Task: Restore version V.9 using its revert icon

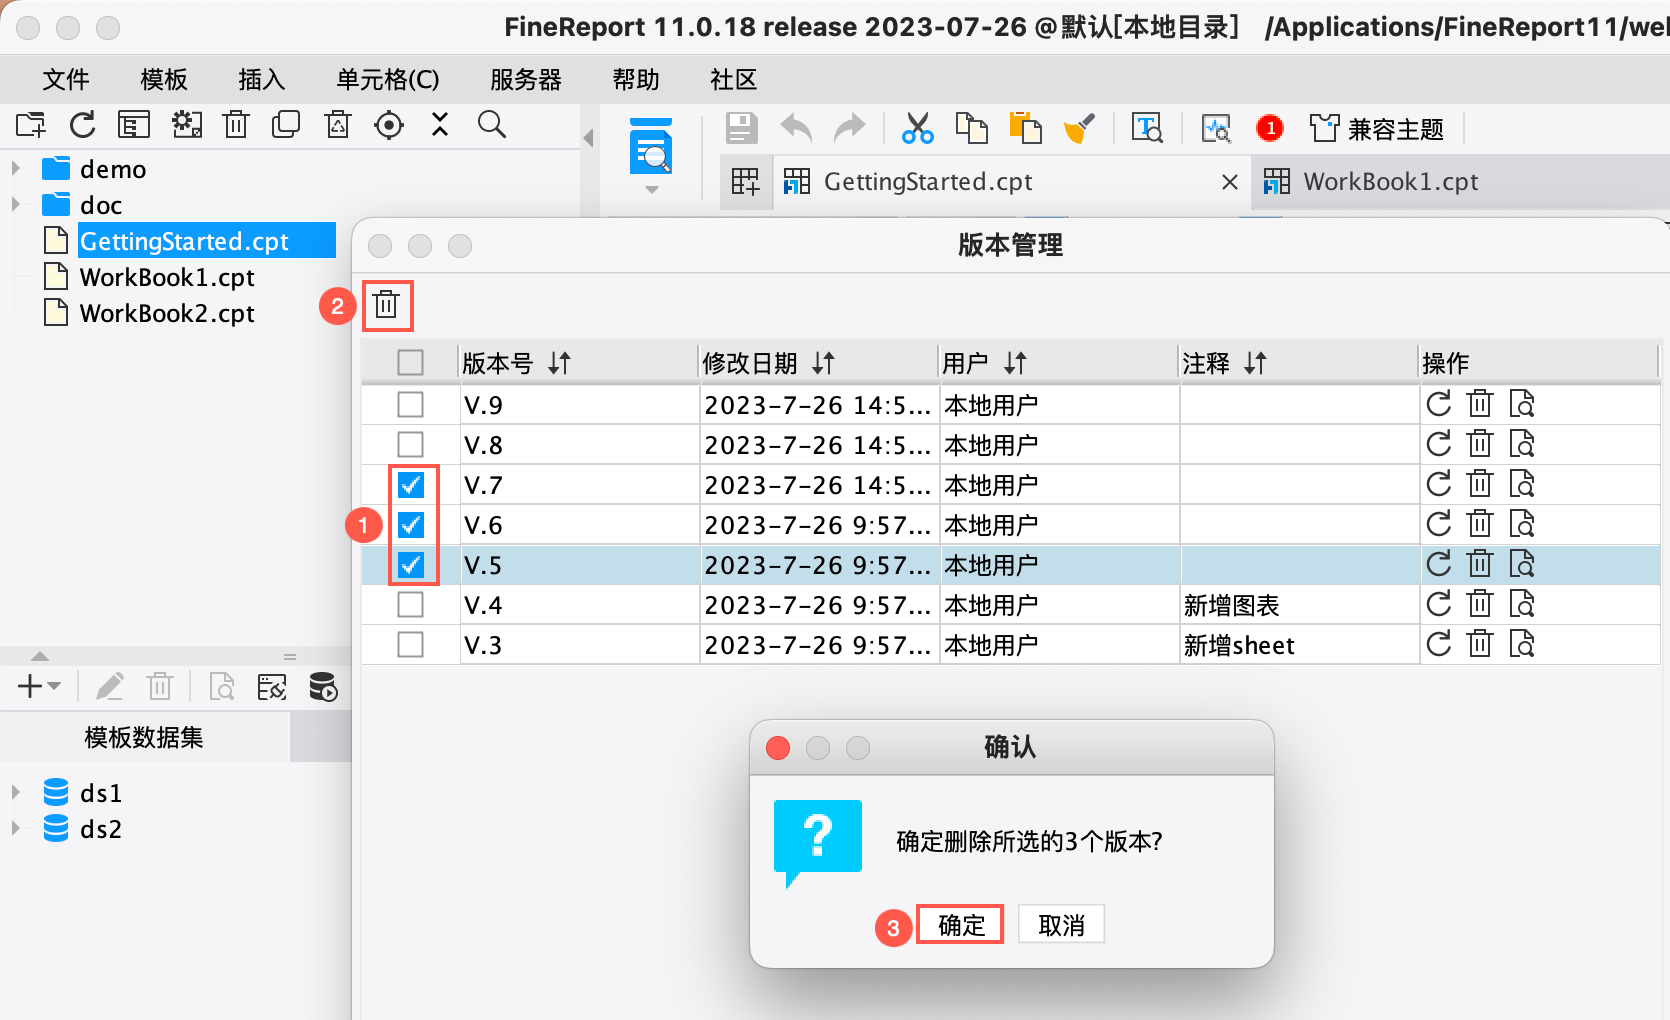Action: coord(1438,404)
